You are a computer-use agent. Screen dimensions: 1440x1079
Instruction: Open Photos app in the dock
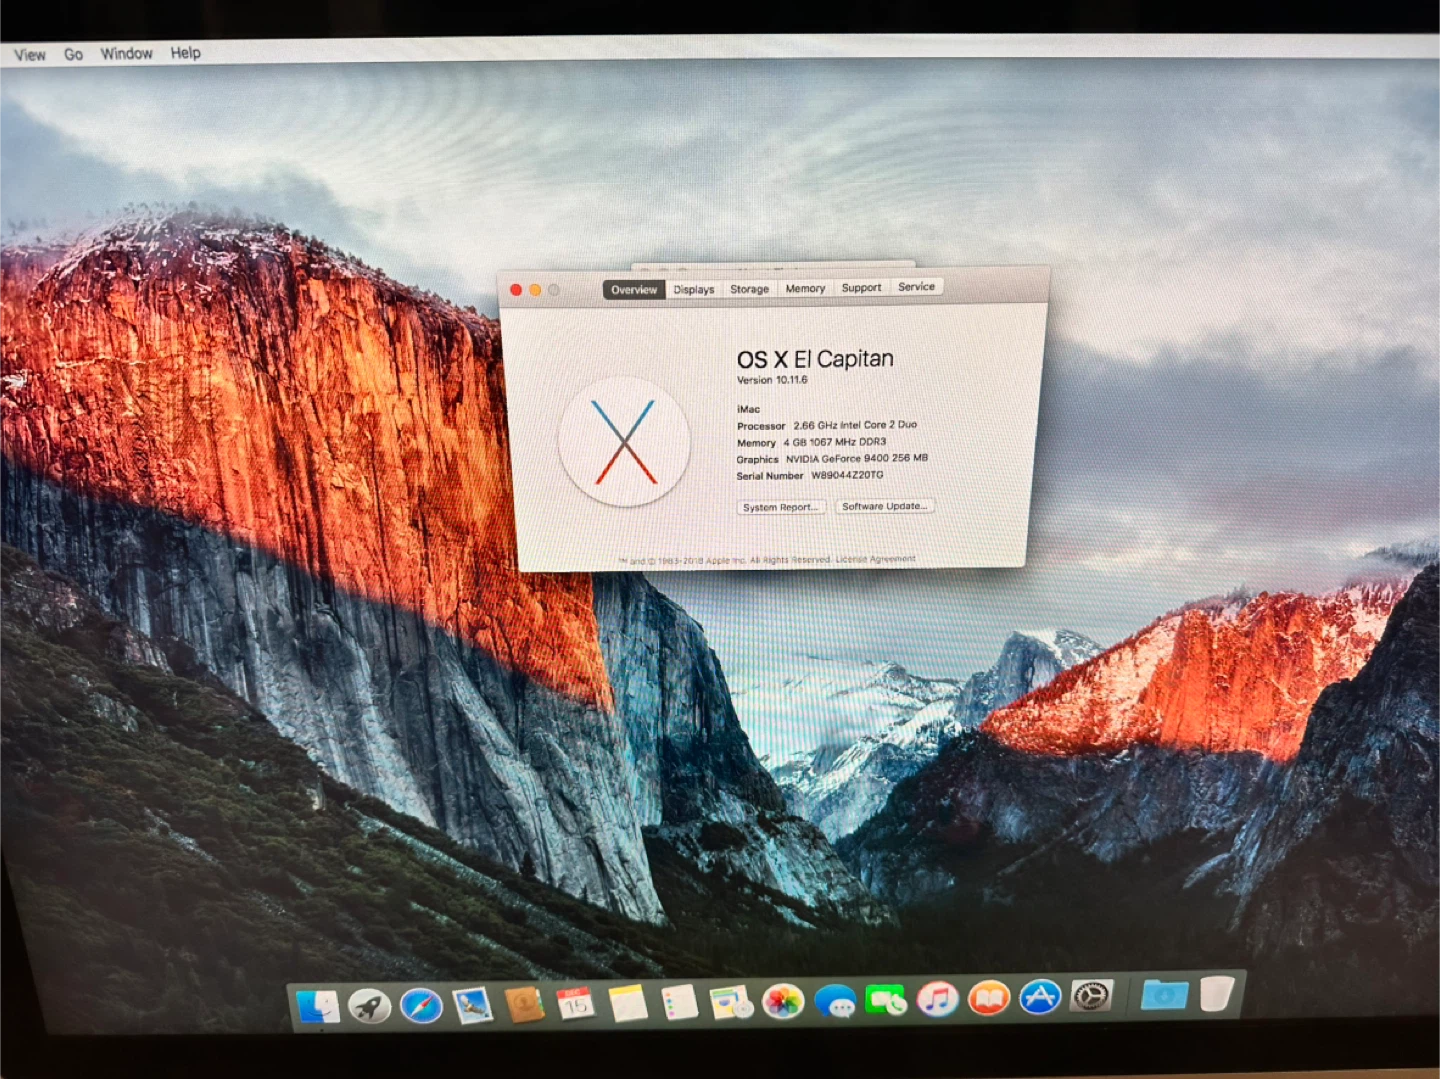(783, 1002)
